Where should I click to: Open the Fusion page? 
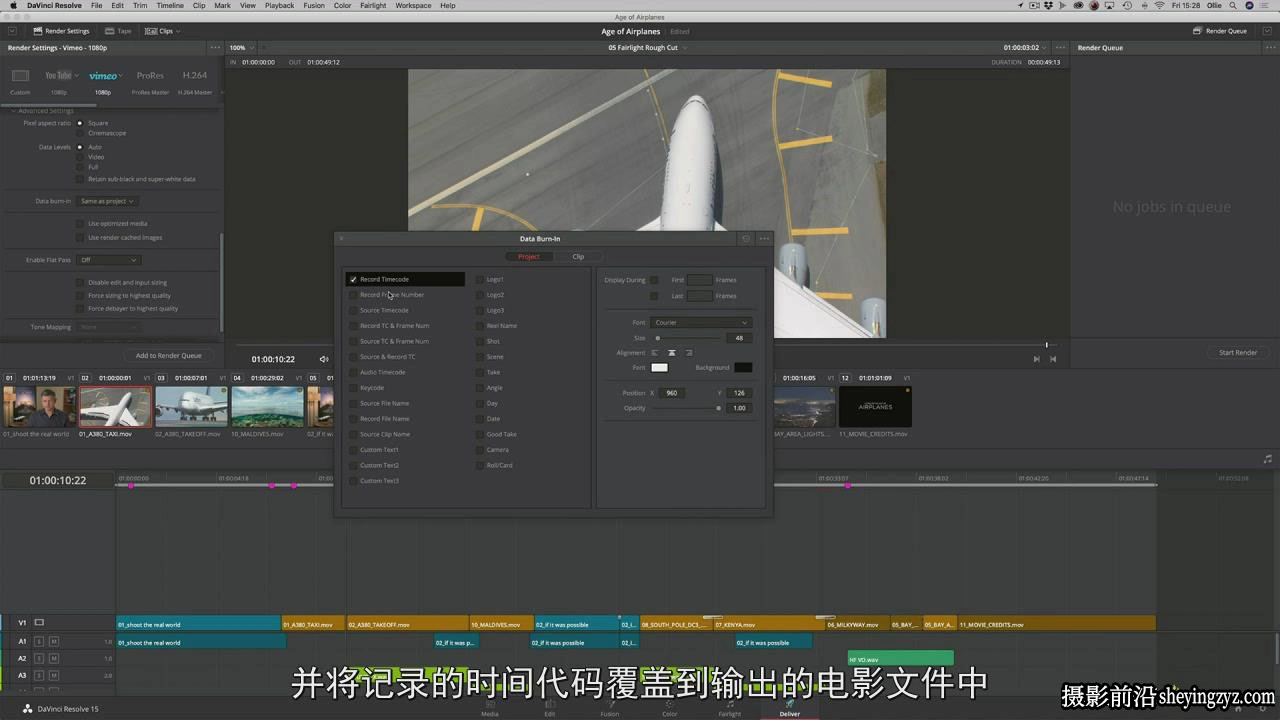tap(610, 708)
